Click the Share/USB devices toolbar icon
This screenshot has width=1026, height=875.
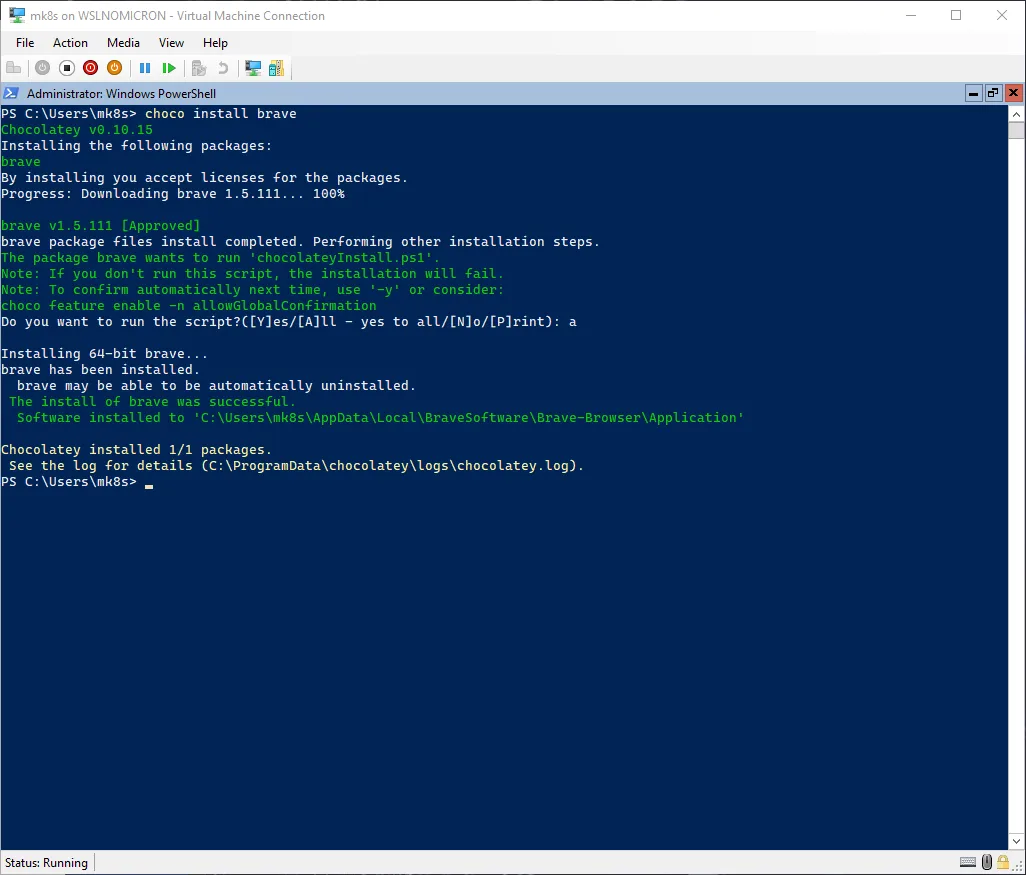(276, 68)
